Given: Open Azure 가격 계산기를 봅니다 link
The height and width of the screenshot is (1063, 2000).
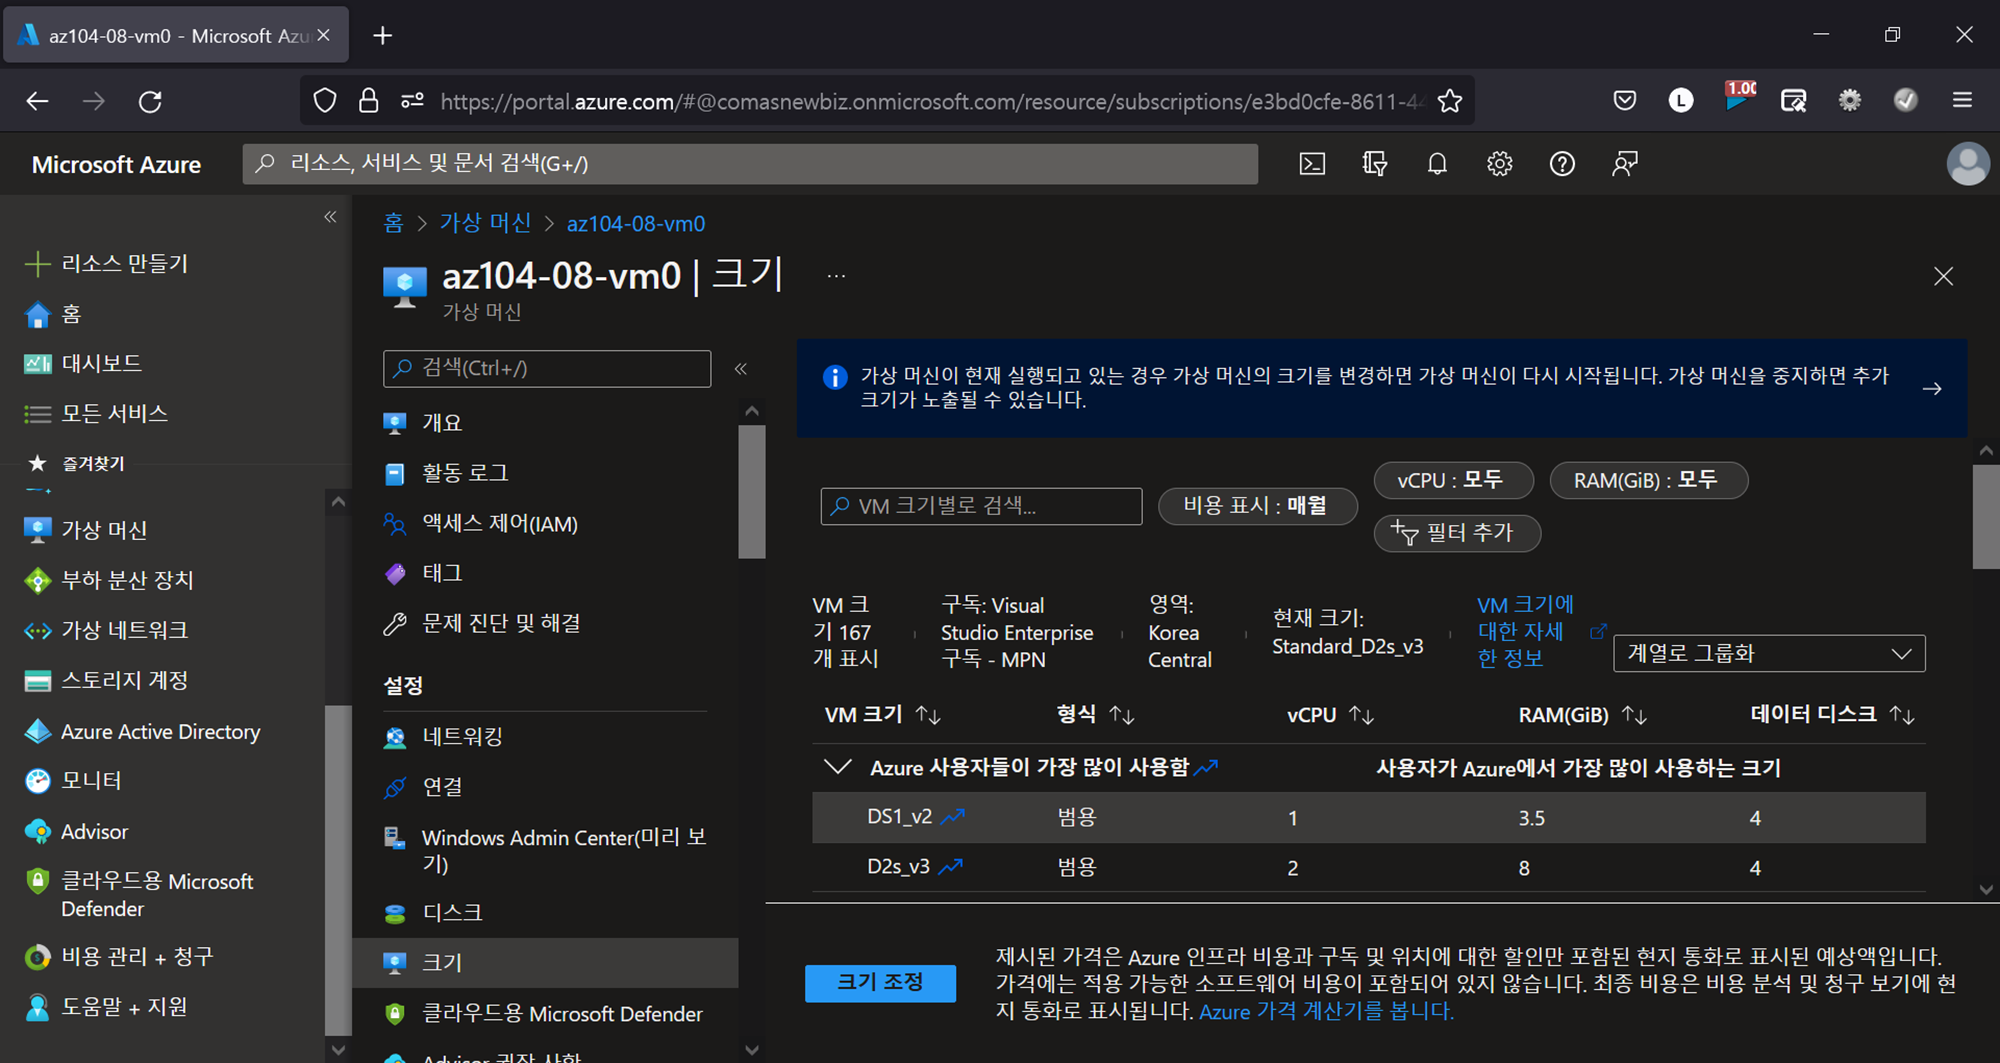Looking at the screenshot, I should point(1326,1011).
